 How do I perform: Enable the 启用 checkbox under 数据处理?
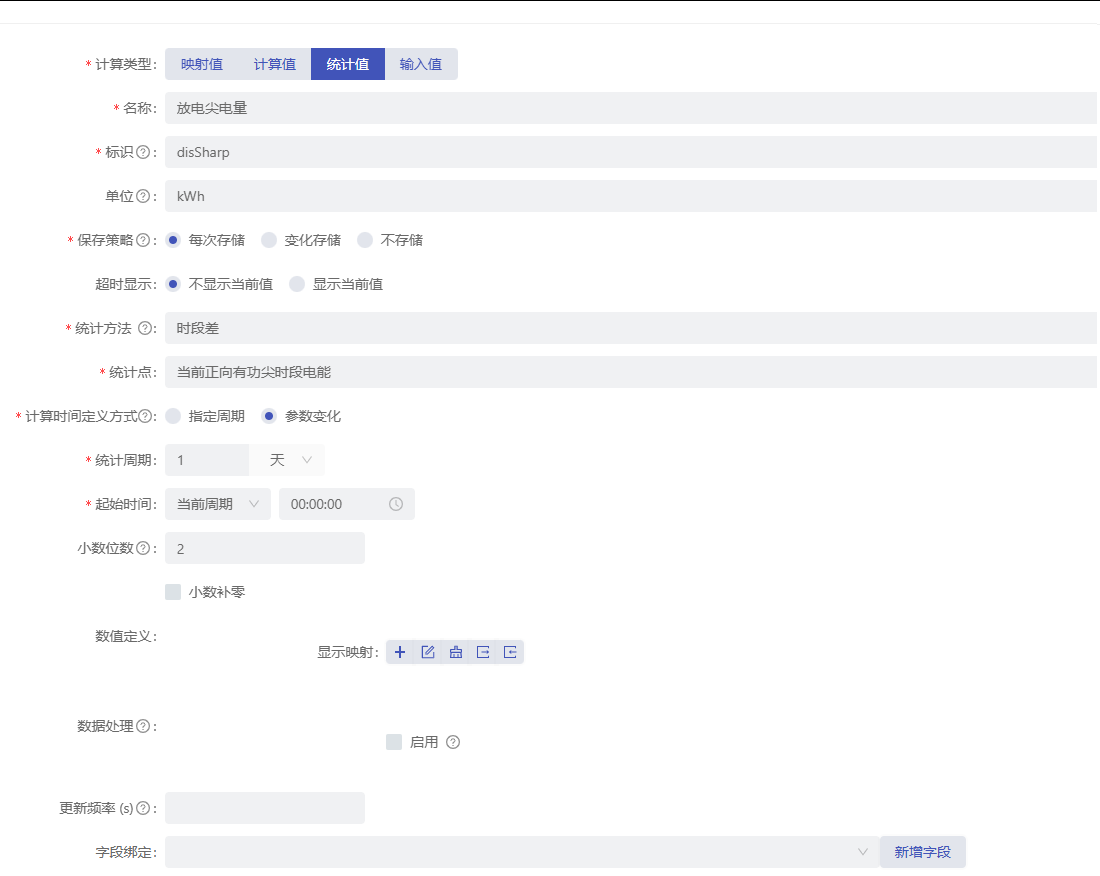tap(393, 741)
